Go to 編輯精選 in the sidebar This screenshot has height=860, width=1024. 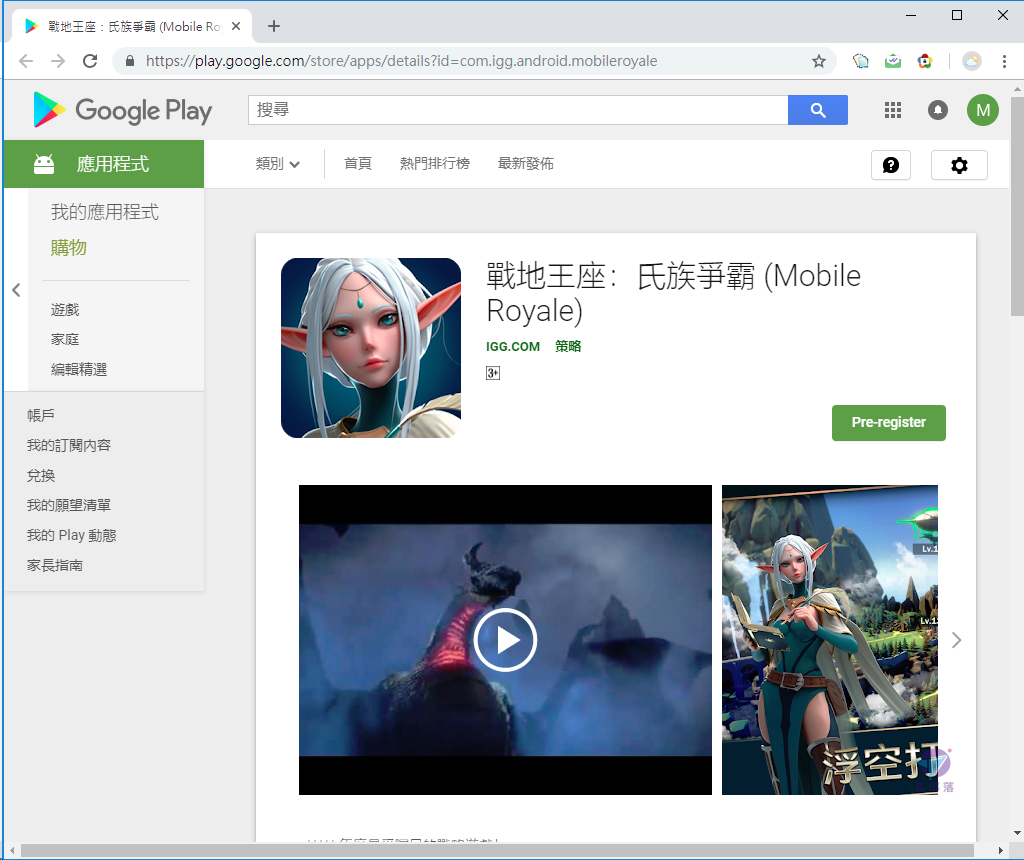[x=79, y=370]
